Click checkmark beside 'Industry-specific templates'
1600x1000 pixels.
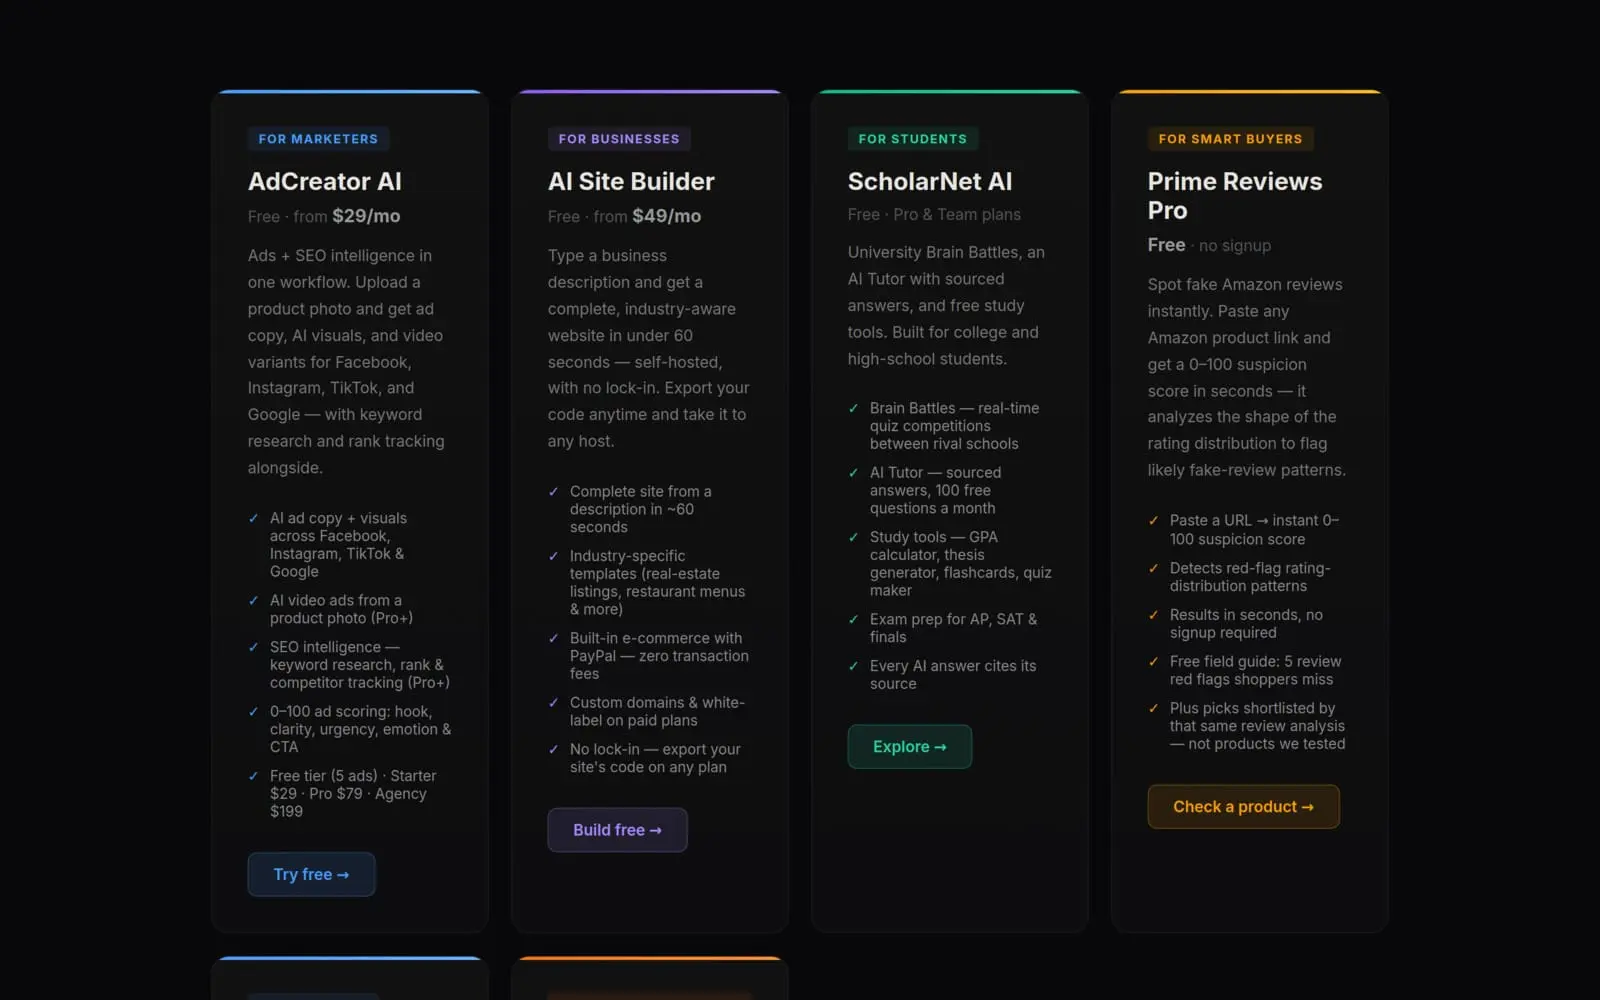click(x=554, y=556)
